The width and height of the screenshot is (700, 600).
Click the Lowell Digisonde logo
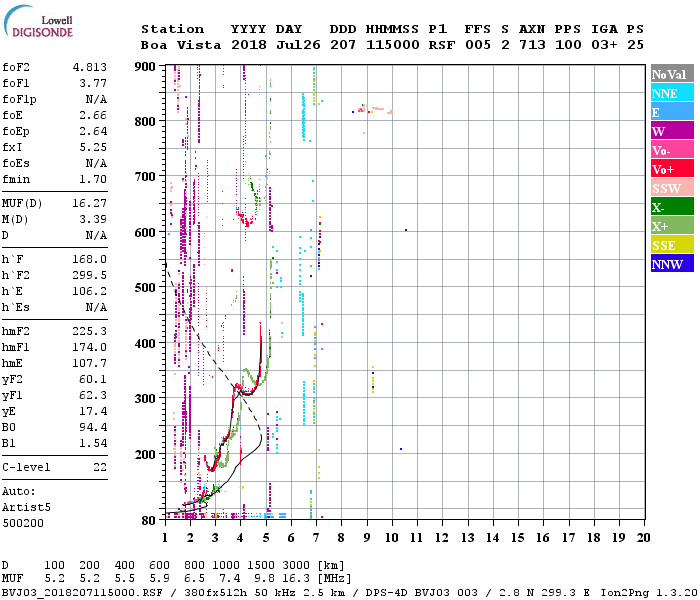click(x=38, y=21)
